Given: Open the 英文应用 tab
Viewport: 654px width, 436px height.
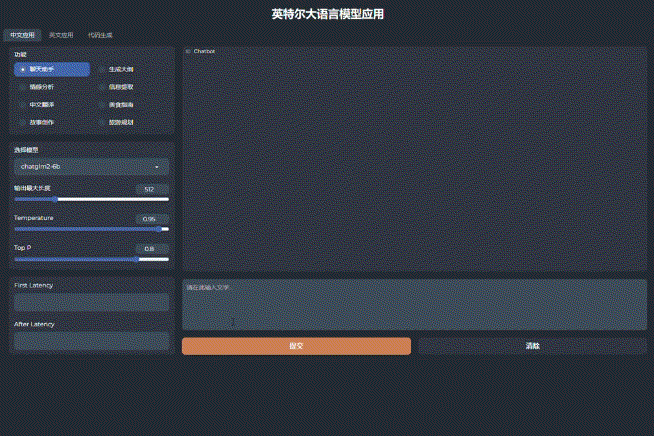Looking at the screenshot, I should (x=61, y=35).
